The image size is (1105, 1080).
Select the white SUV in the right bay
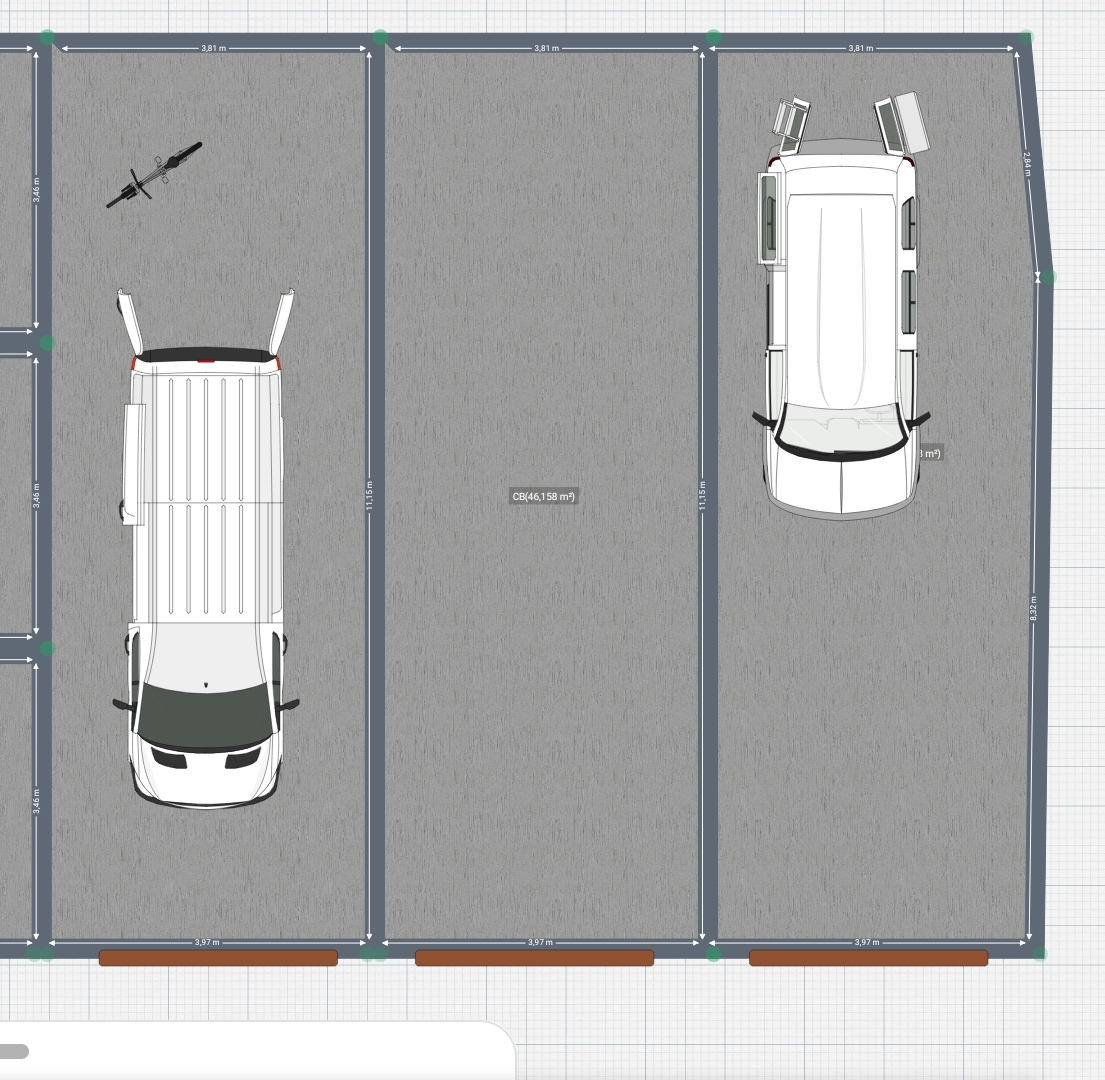(x=842, y=320)
